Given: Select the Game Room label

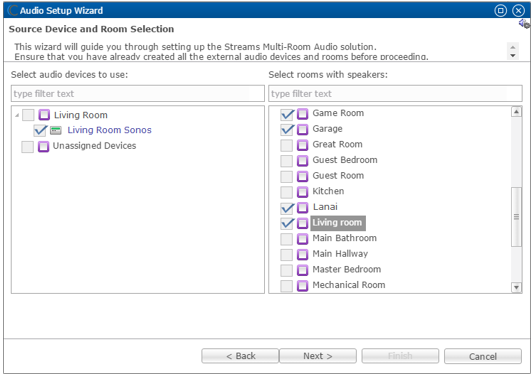Looking at the screenshot, I should click(x=338, y=113).
